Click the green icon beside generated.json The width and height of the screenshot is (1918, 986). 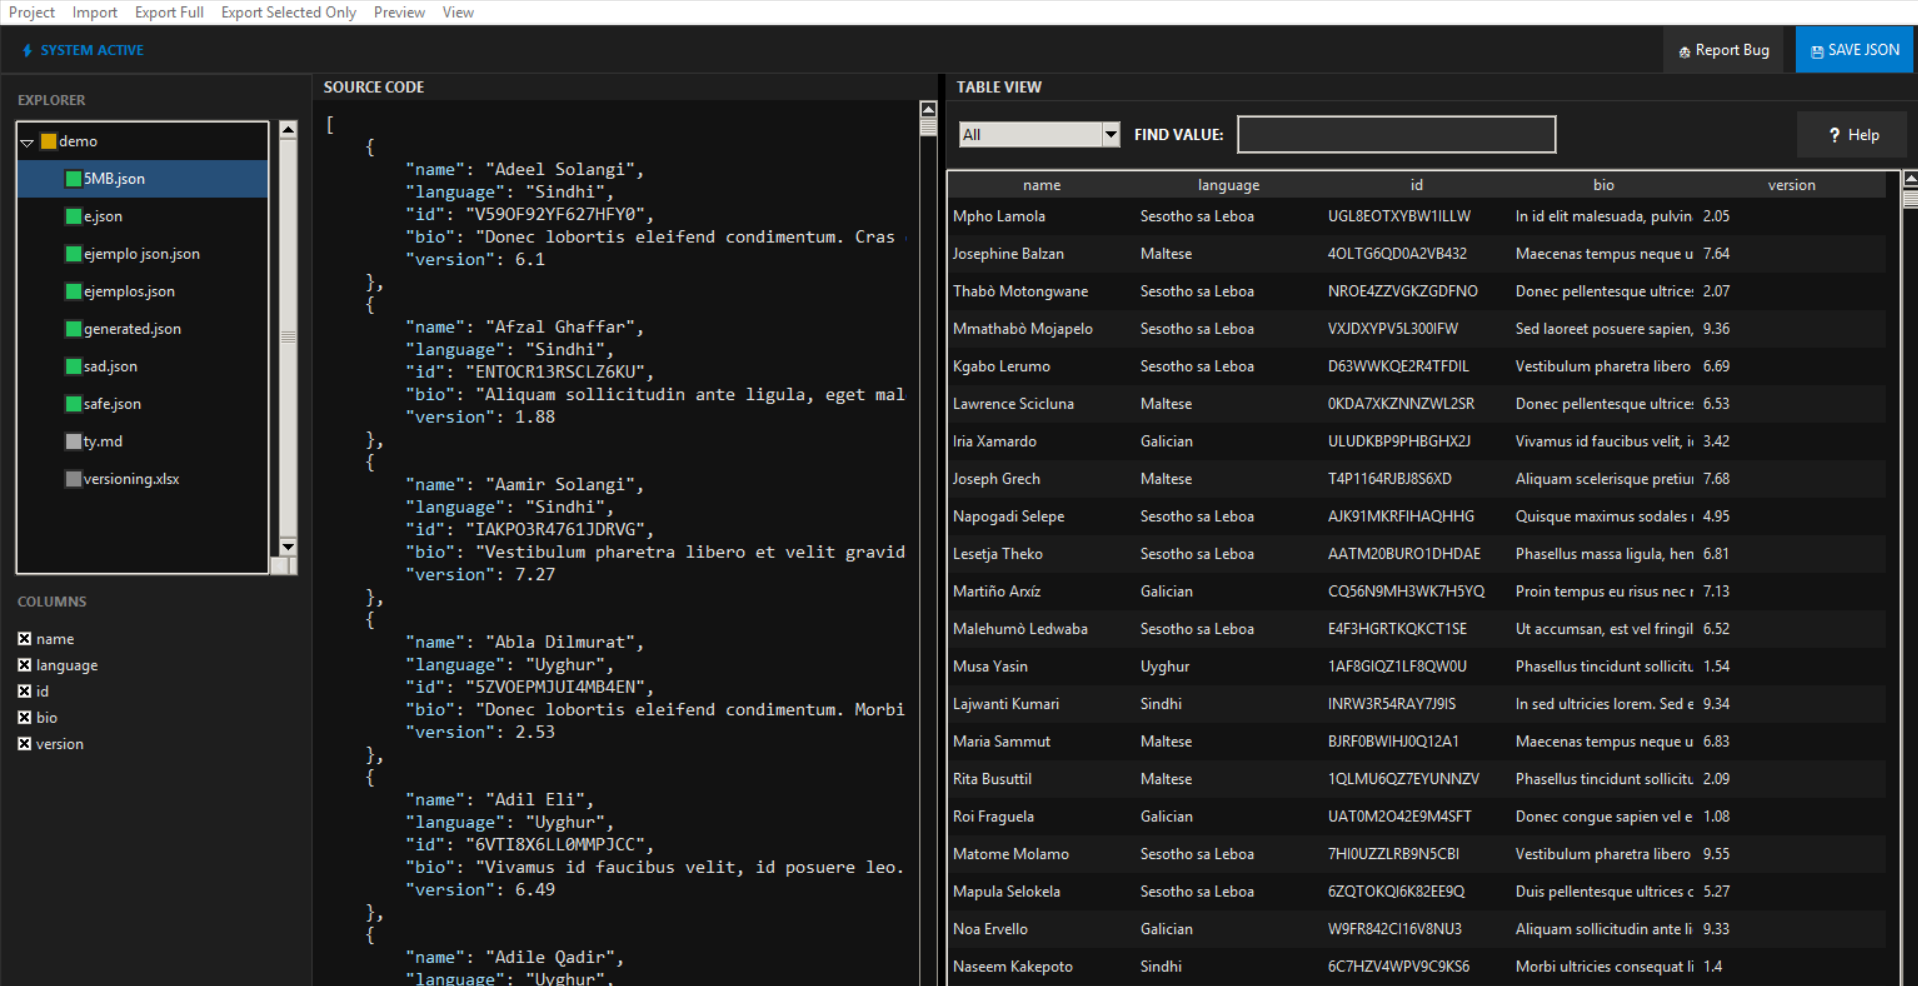(74, 329)
